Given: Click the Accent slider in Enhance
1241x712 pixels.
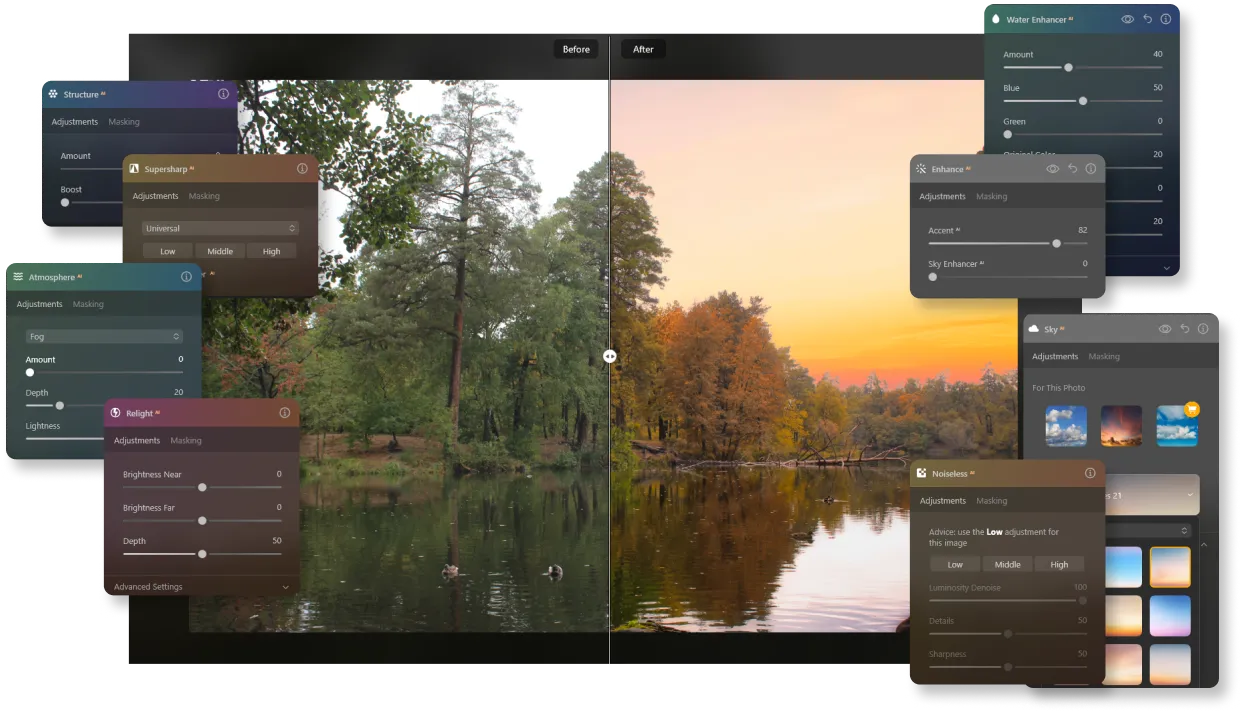Looking at the screenshot, I should (1008, 243).
